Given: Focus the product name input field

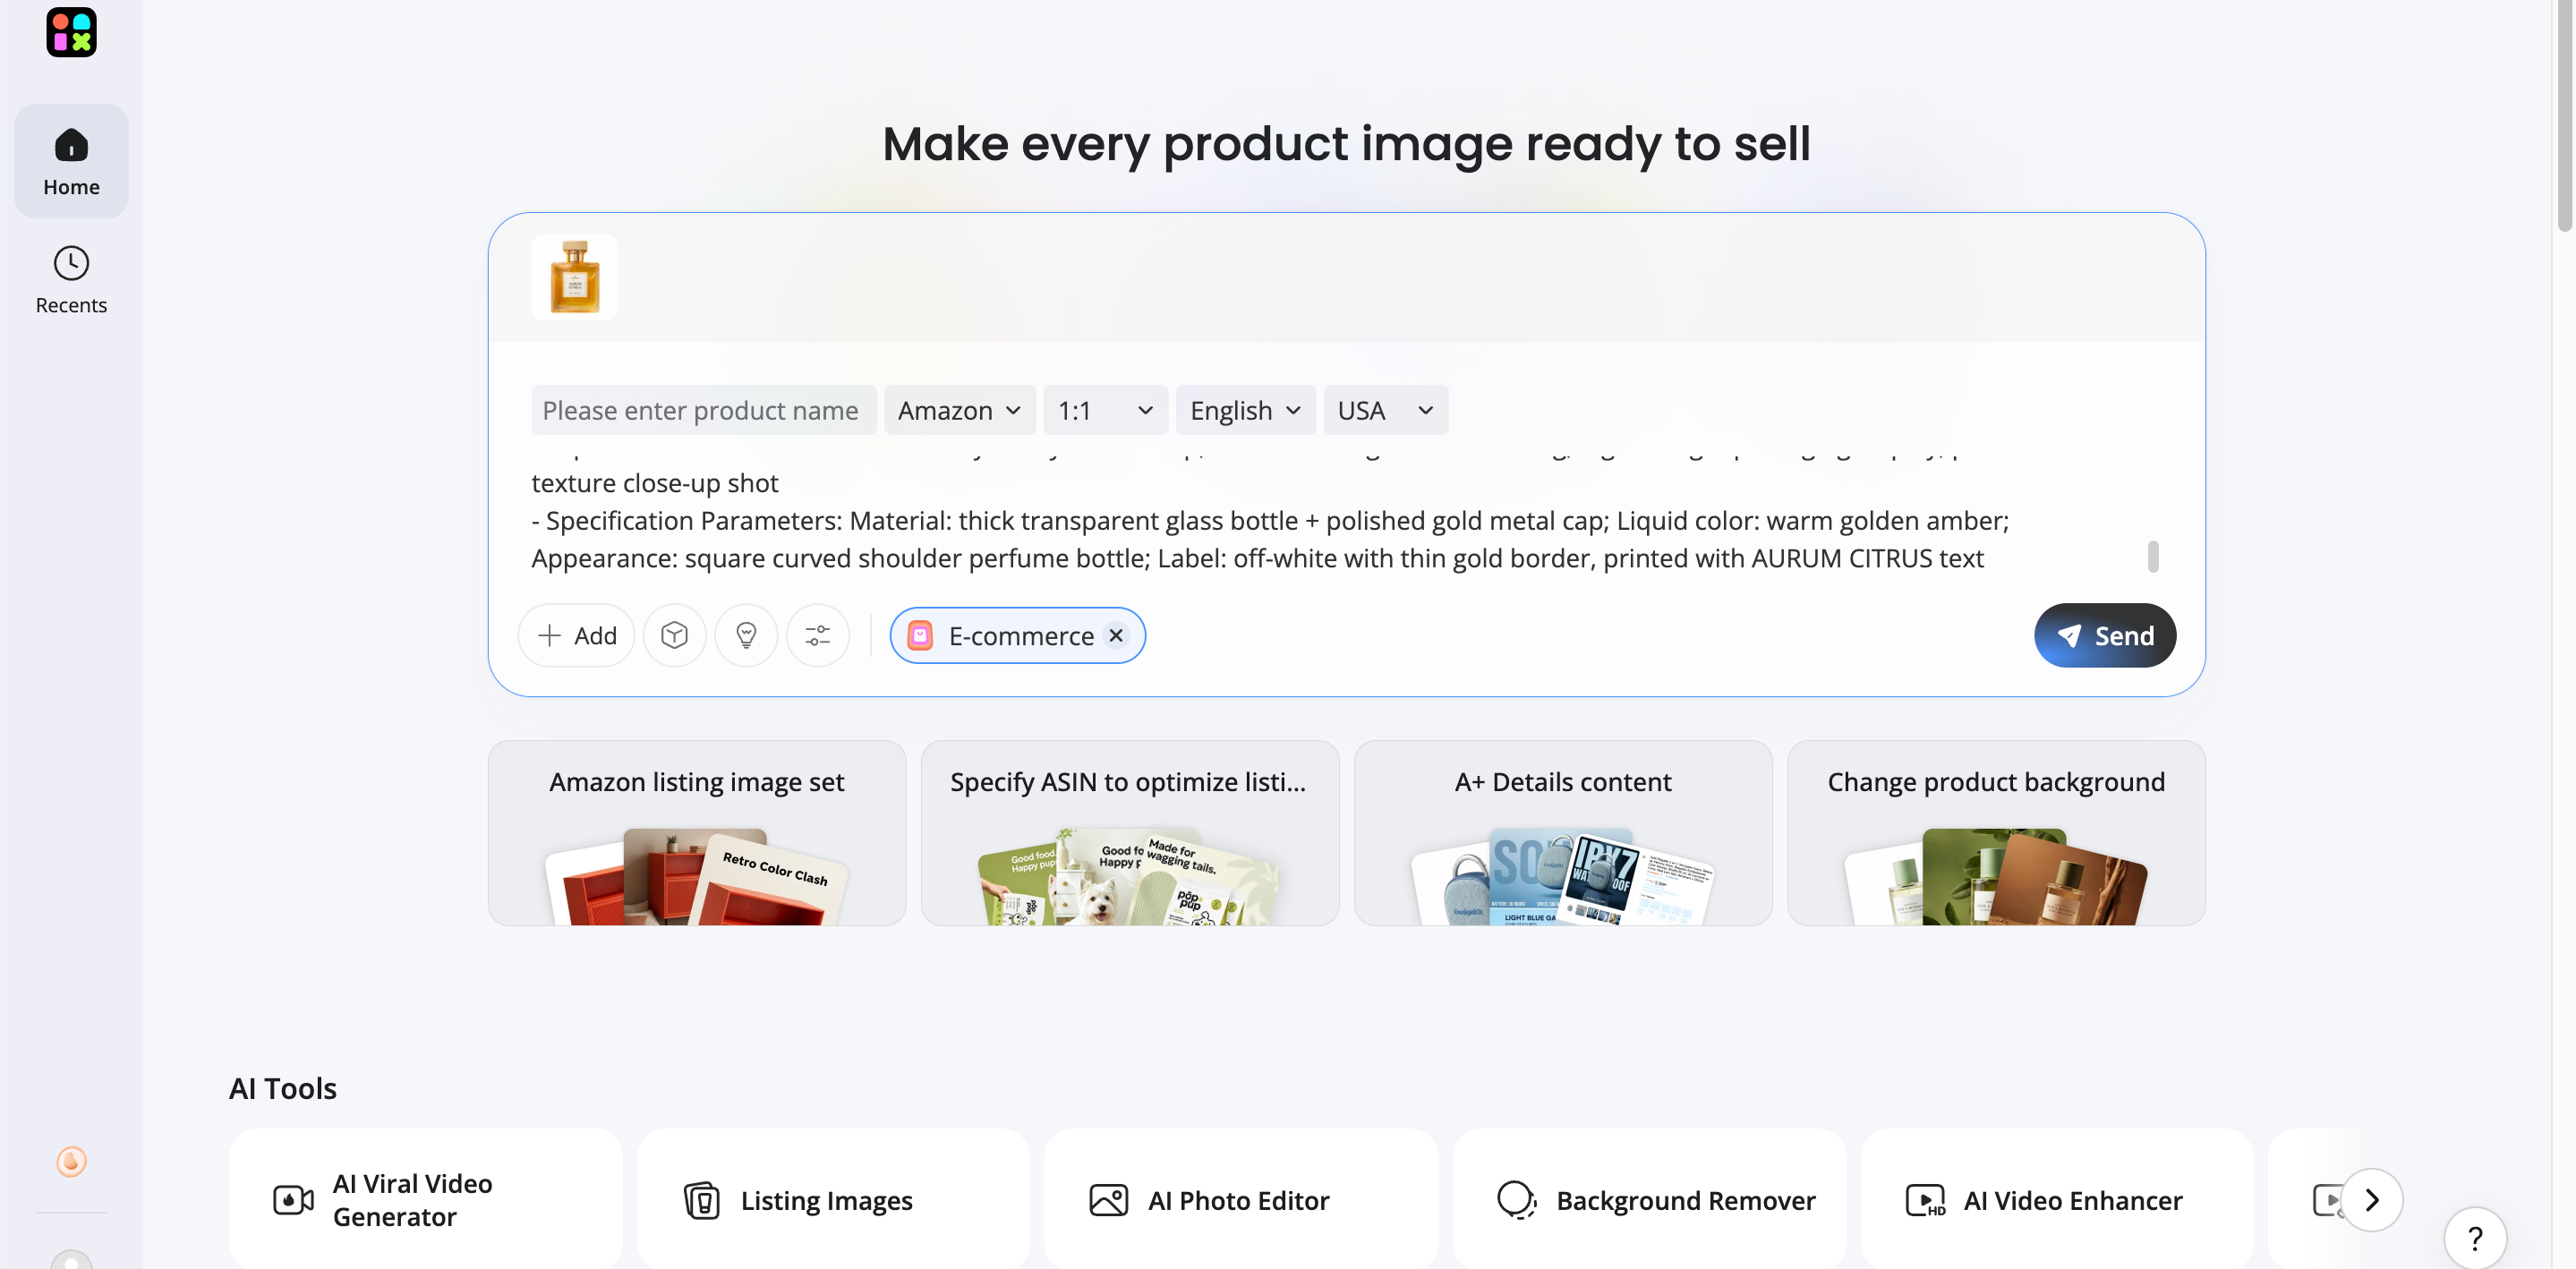Looking at the screenshot, I should coord(704,410).
